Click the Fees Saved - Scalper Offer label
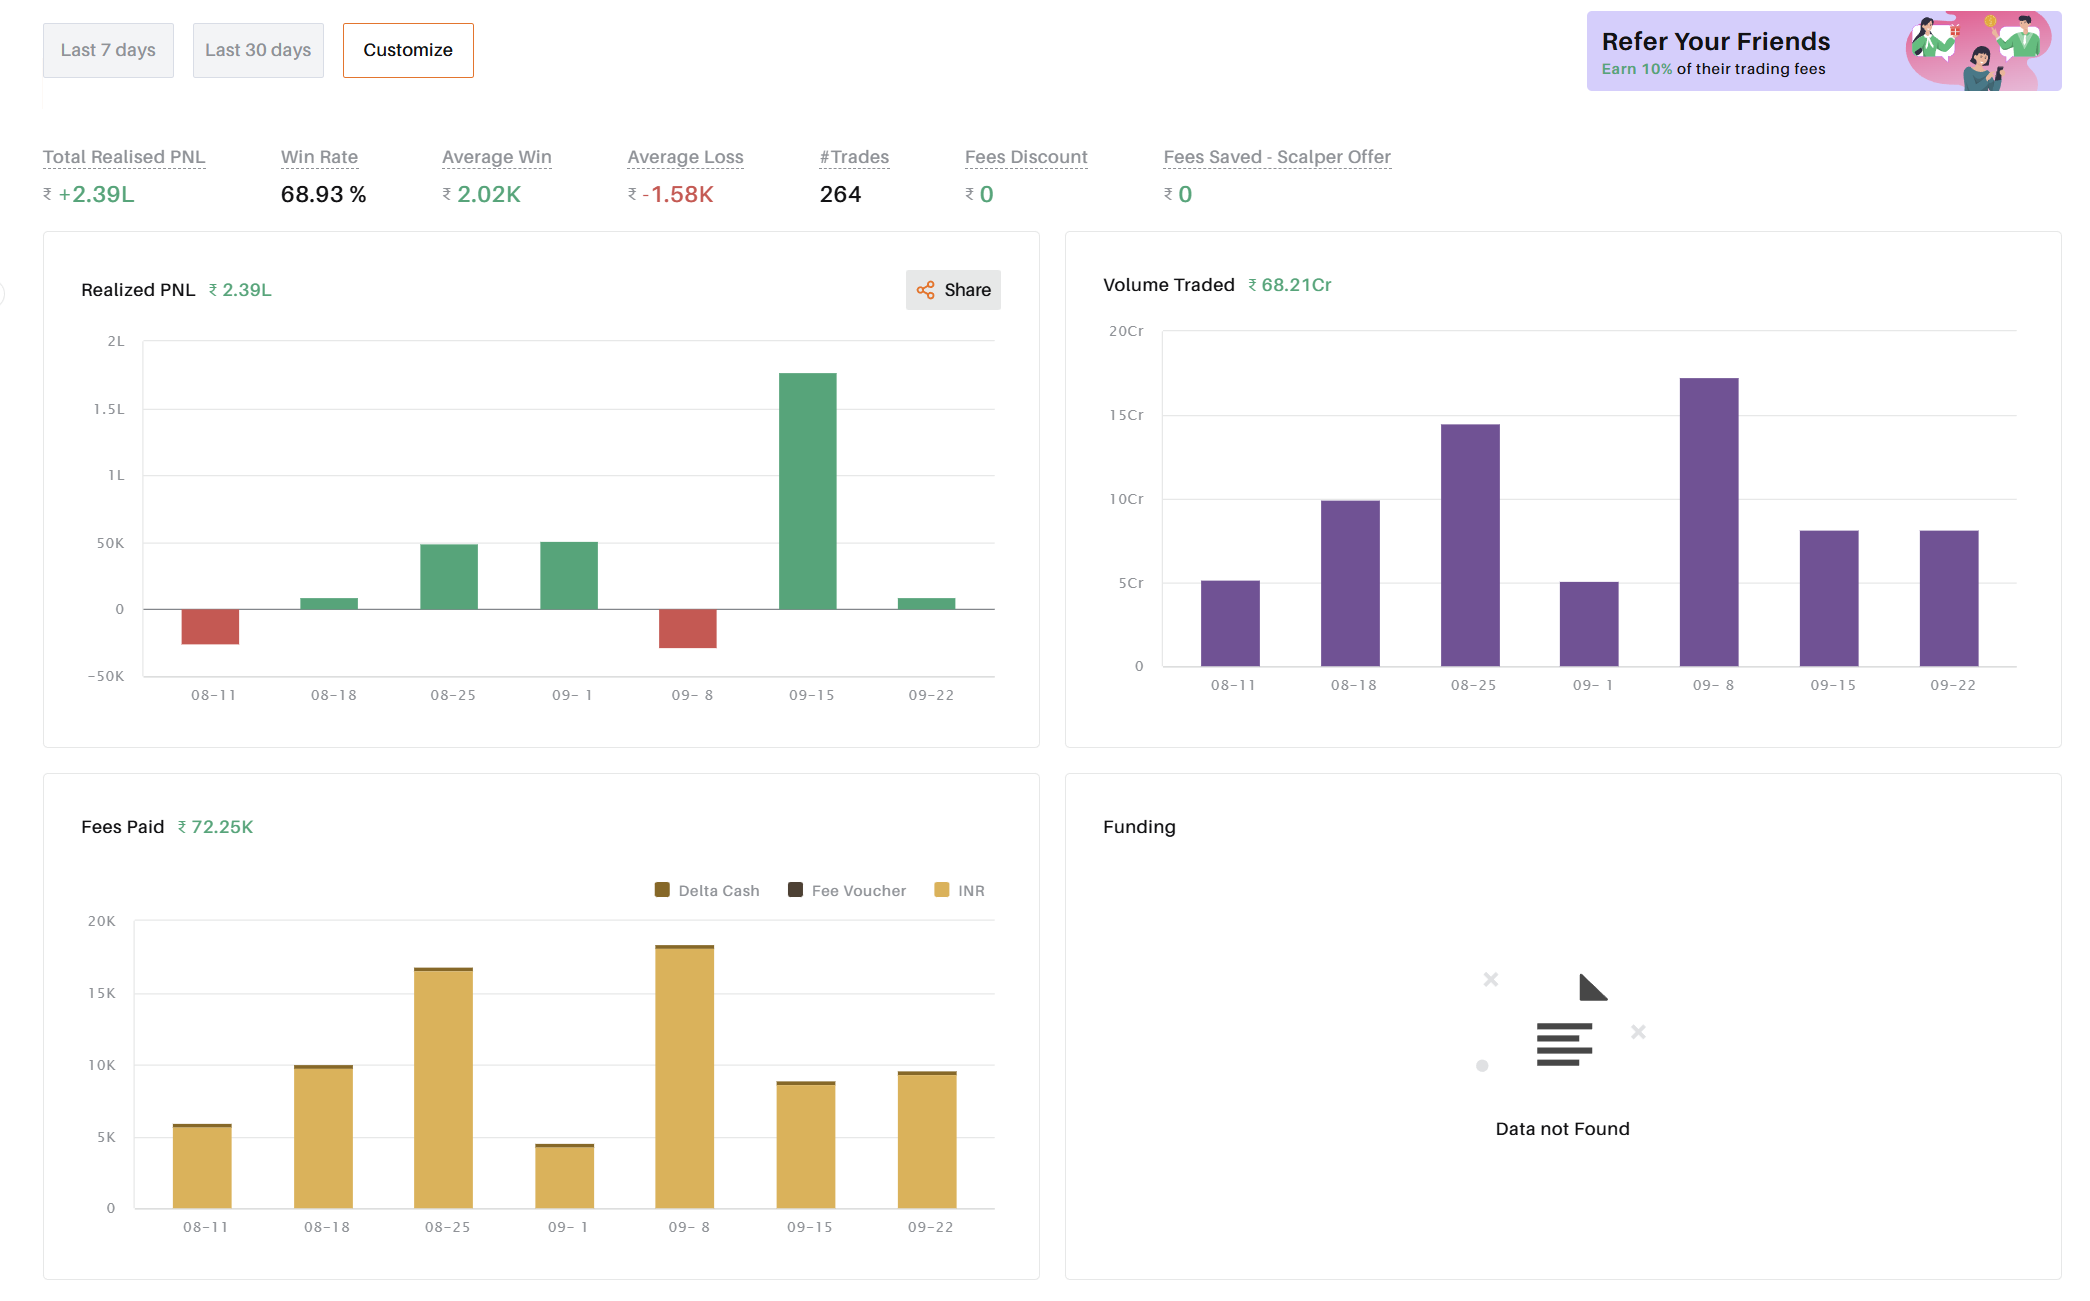This screenshot has width=2090, height=1301. pos(1277,157)
